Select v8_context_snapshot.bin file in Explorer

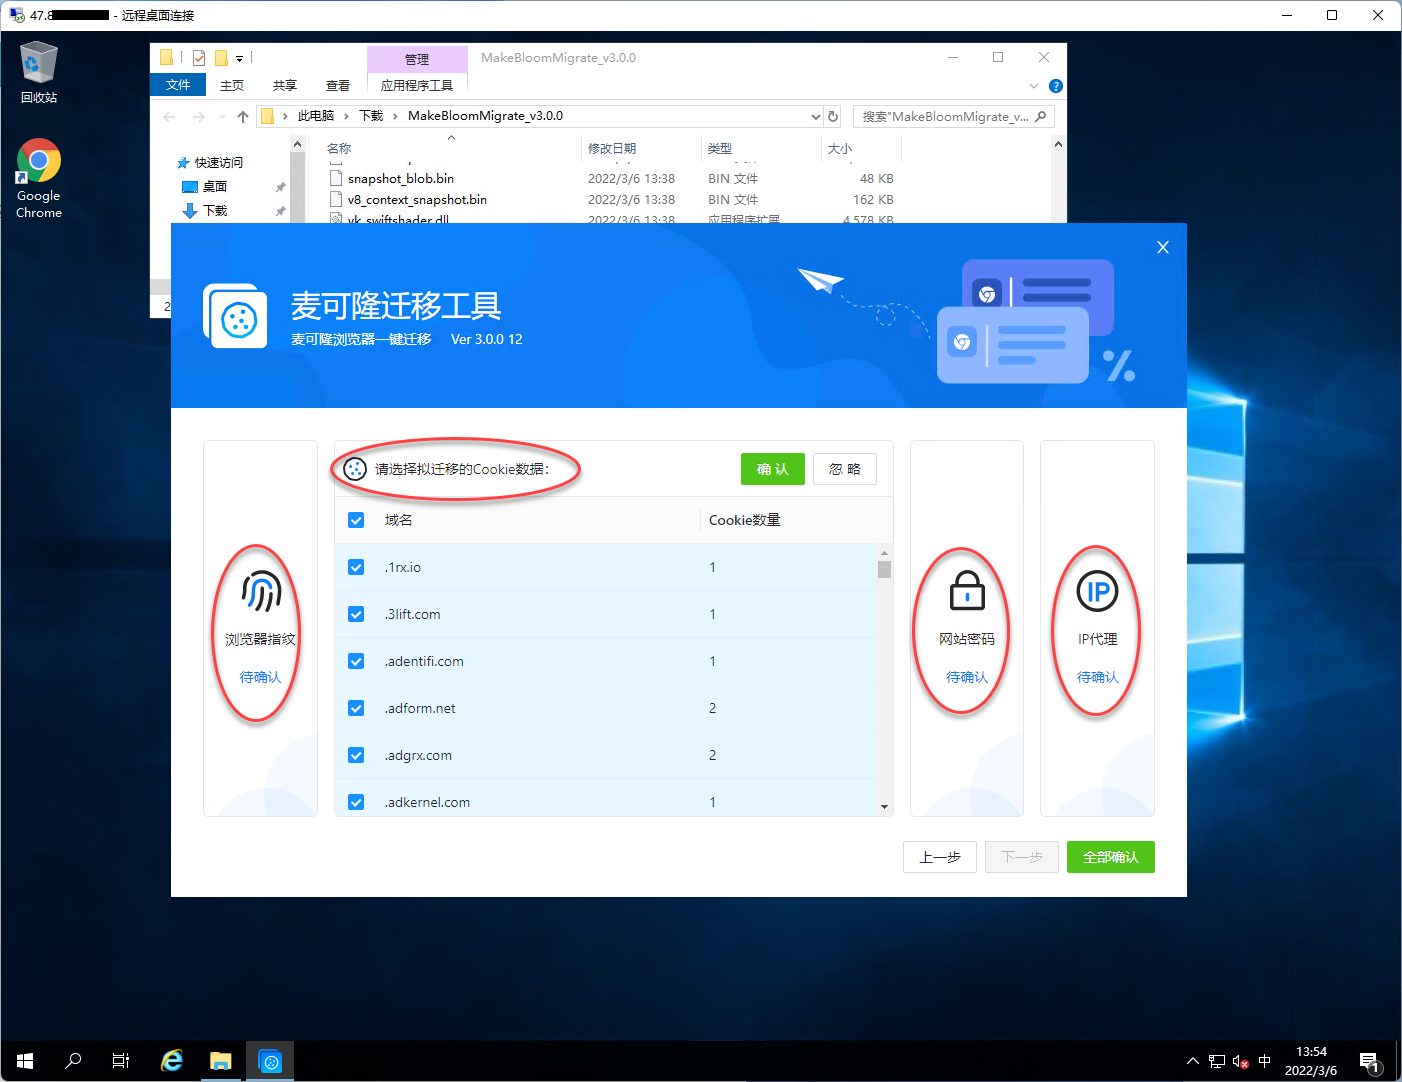click(417, 200)
